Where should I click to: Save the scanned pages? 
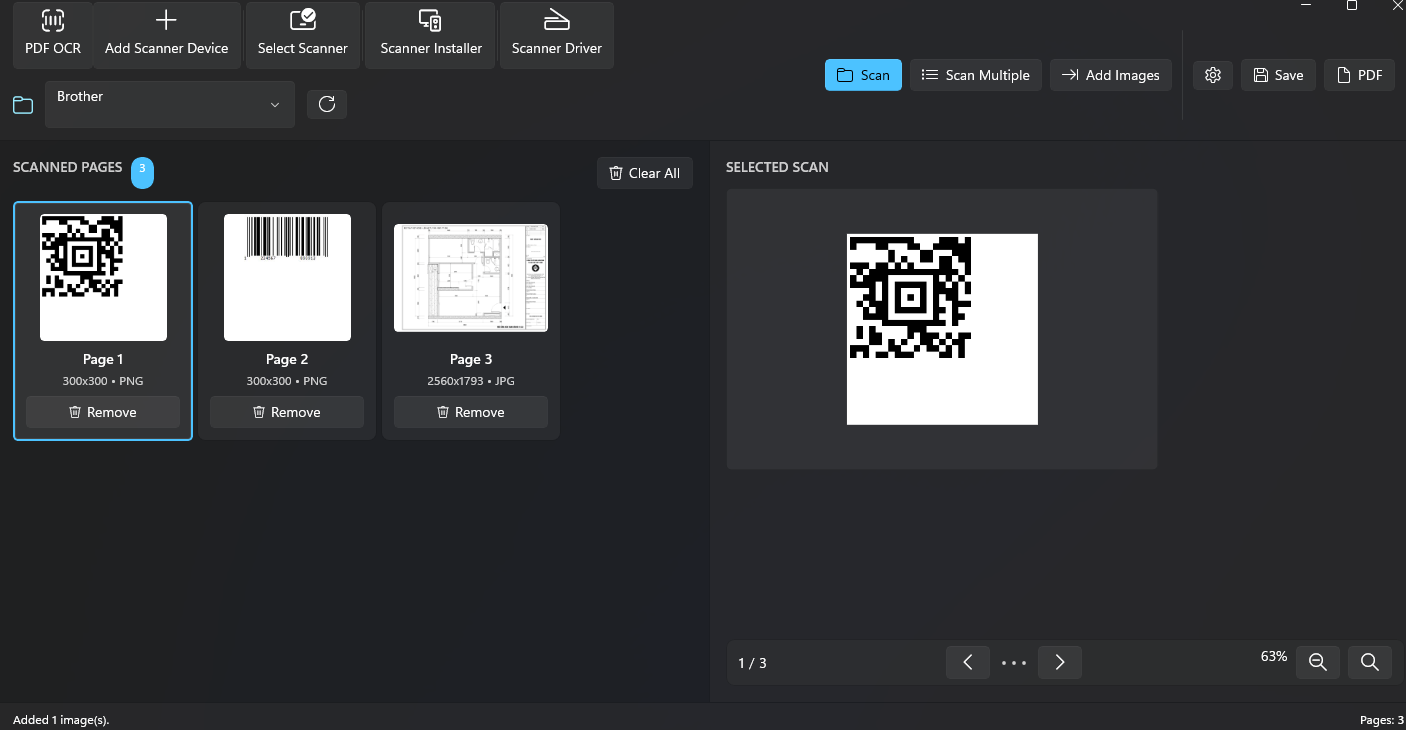coord(1278,74)
